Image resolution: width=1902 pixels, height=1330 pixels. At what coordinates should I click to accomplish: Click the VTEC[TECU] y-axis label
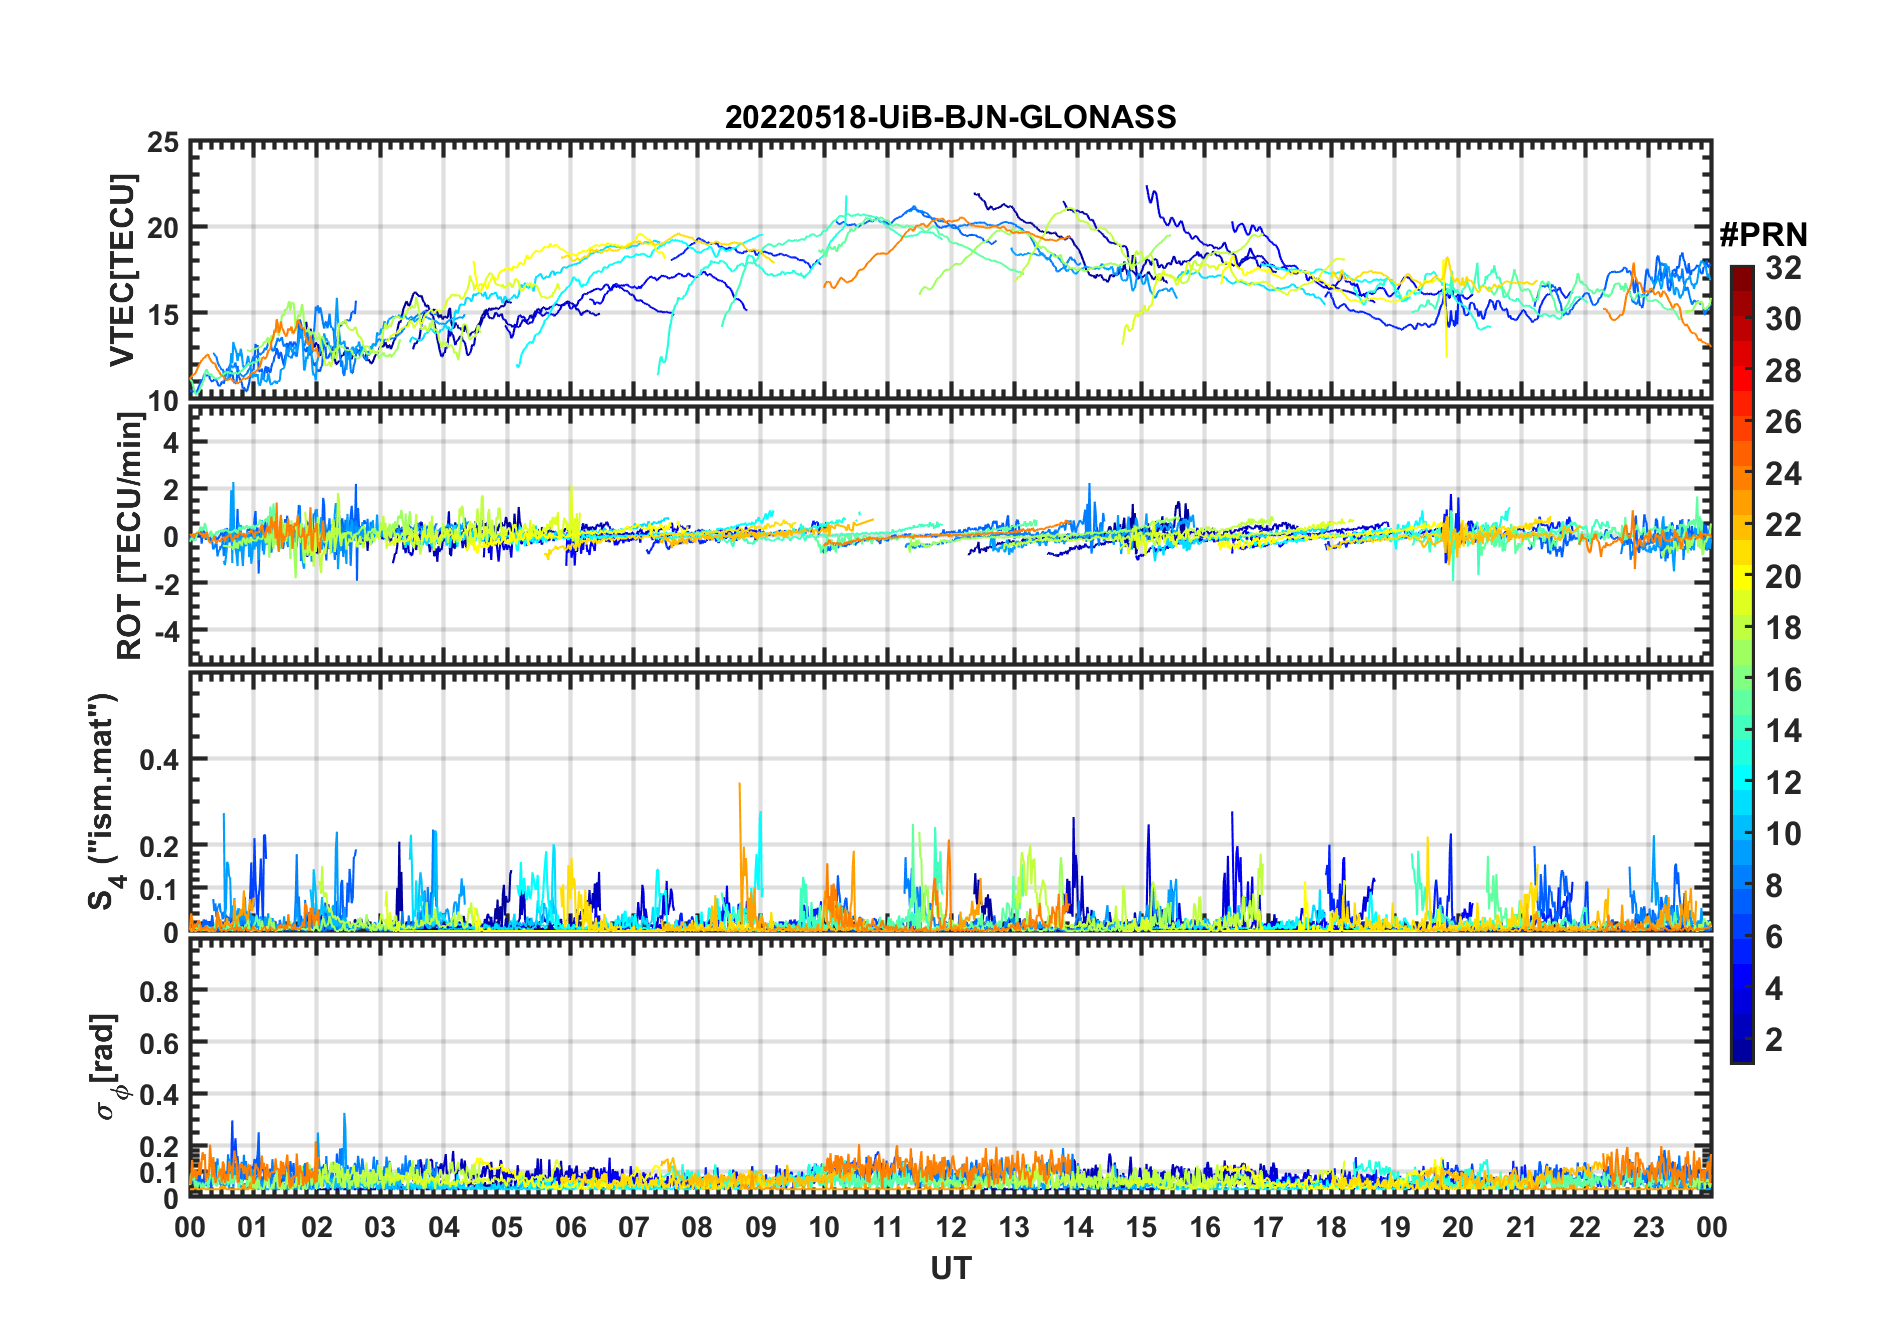click(122, 270)
